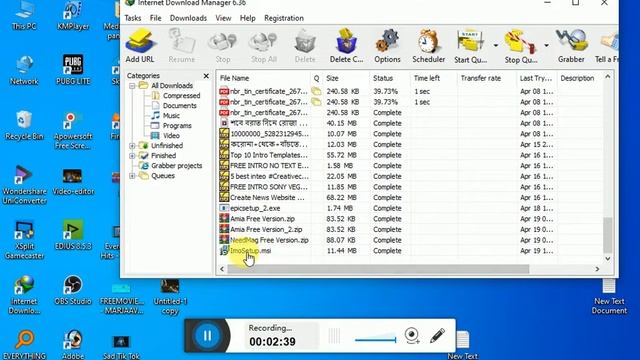Sort by the Status column header

390,78
